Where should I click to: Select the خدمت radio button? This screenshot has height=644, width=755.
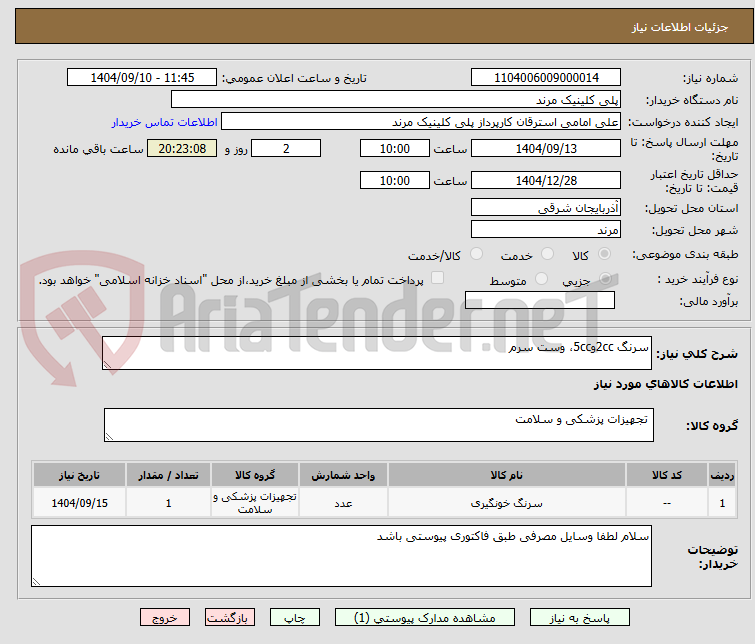click(x=547, y=254)
